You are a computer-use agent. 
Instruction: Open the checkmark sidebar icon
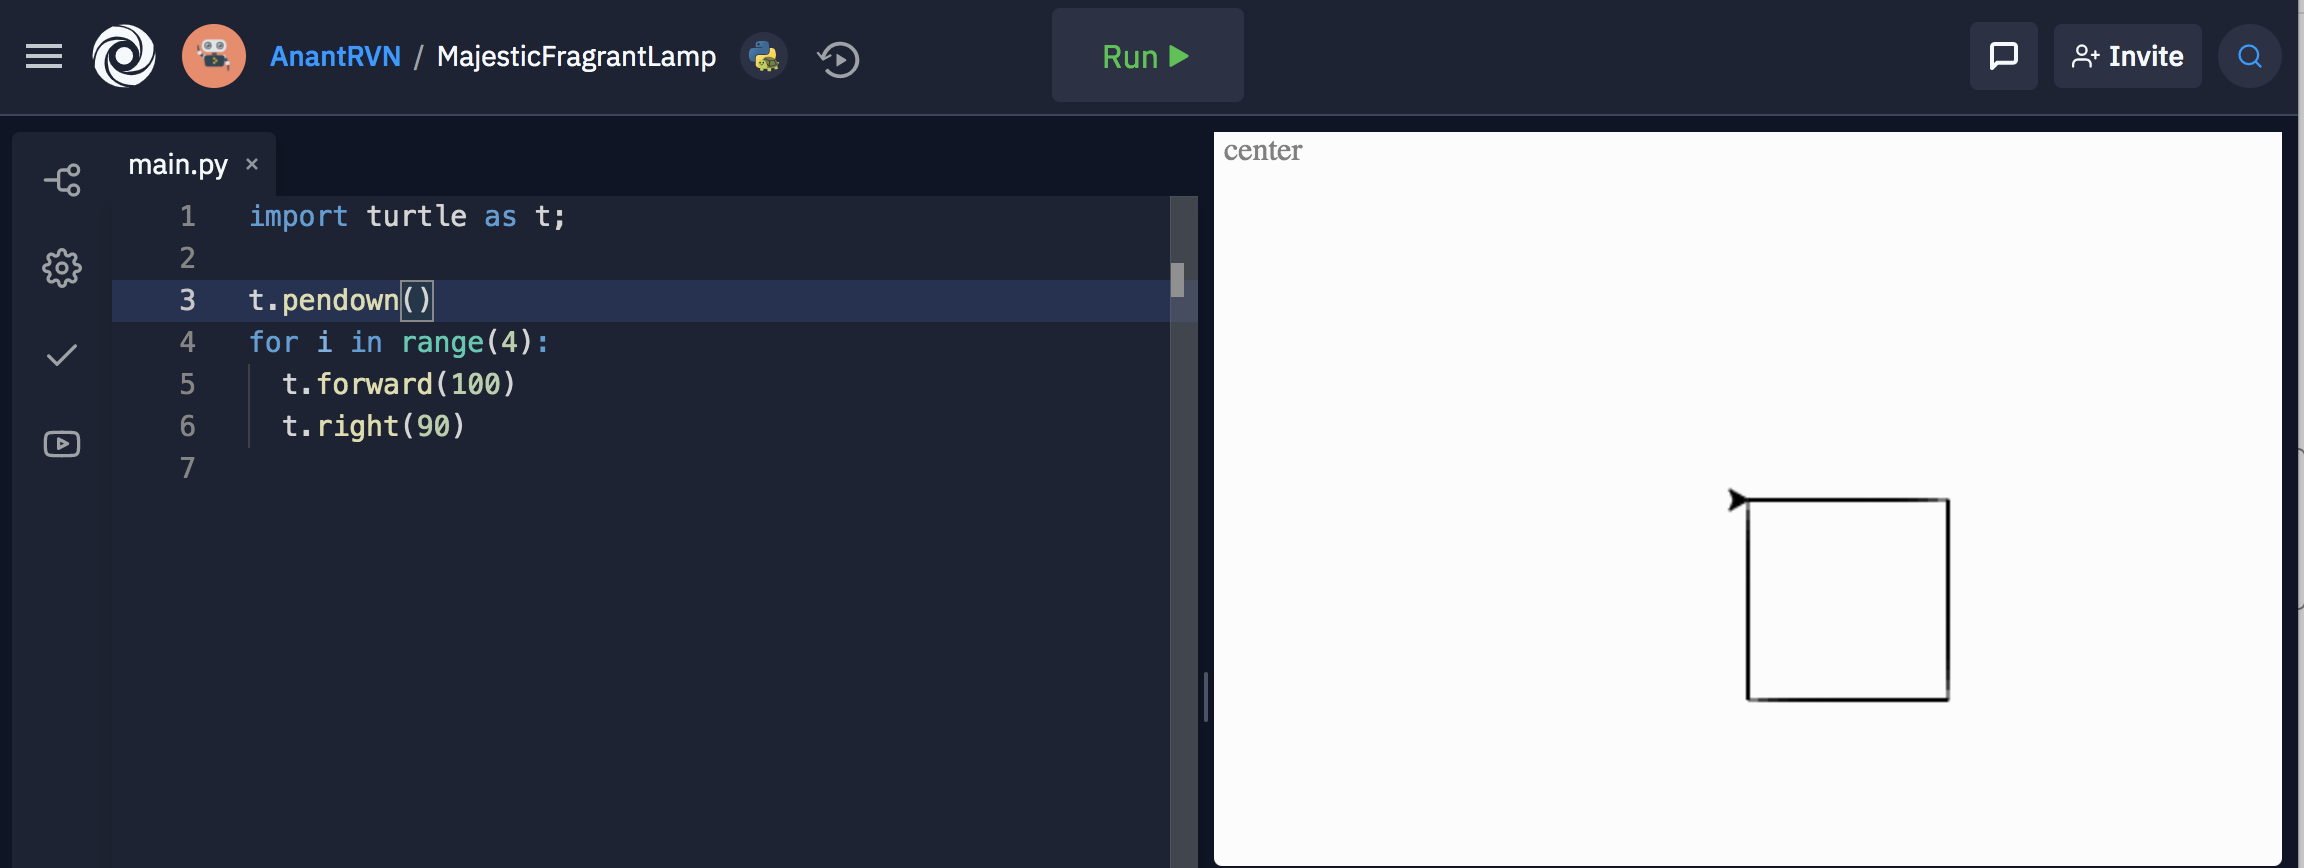62,355
